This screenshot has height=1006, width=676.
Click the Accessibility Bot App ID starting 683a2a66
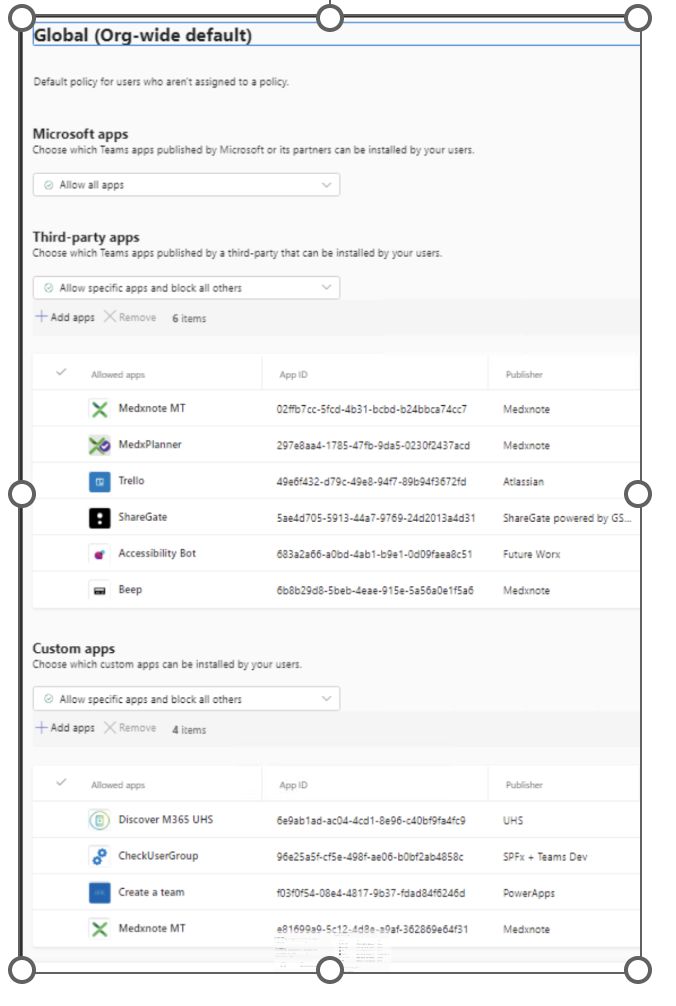pyautogui.click(x=374, y=554)
